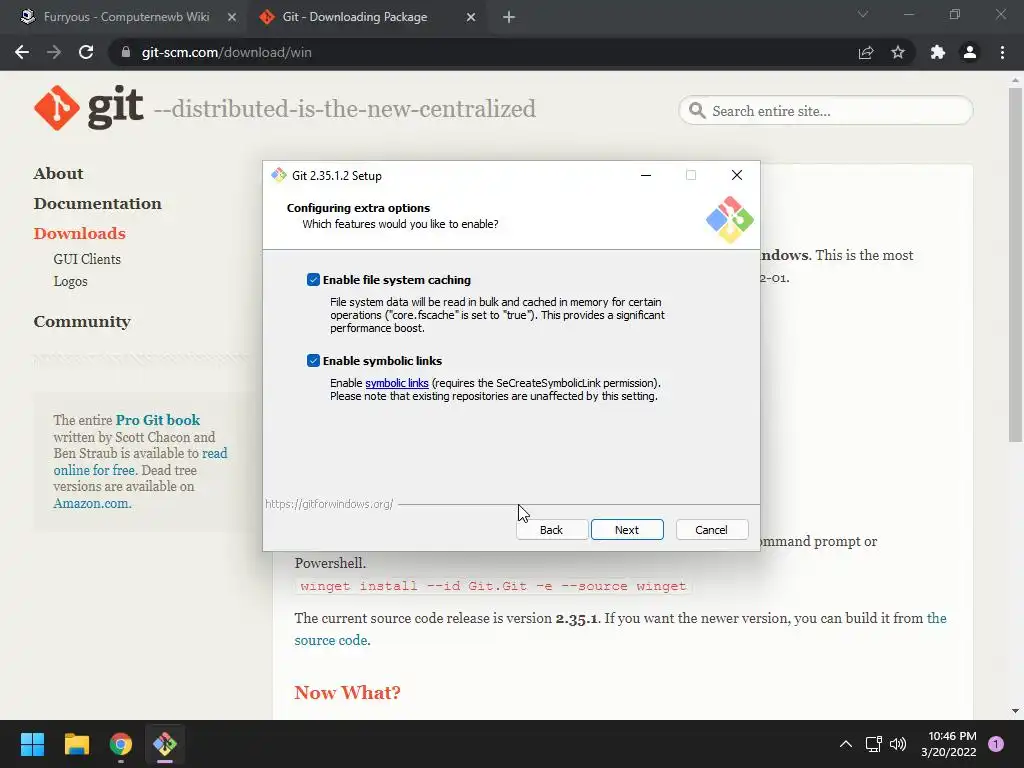Click the site search box
The width and height of the screenshot is (1024, 768).
click(826, 110)
